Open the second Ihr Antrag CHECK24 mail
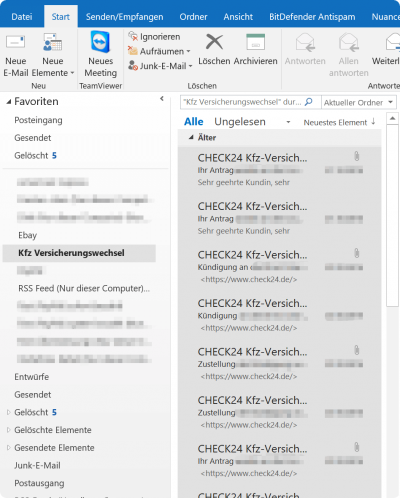400x498 pixels. click(x=279, y=218)
